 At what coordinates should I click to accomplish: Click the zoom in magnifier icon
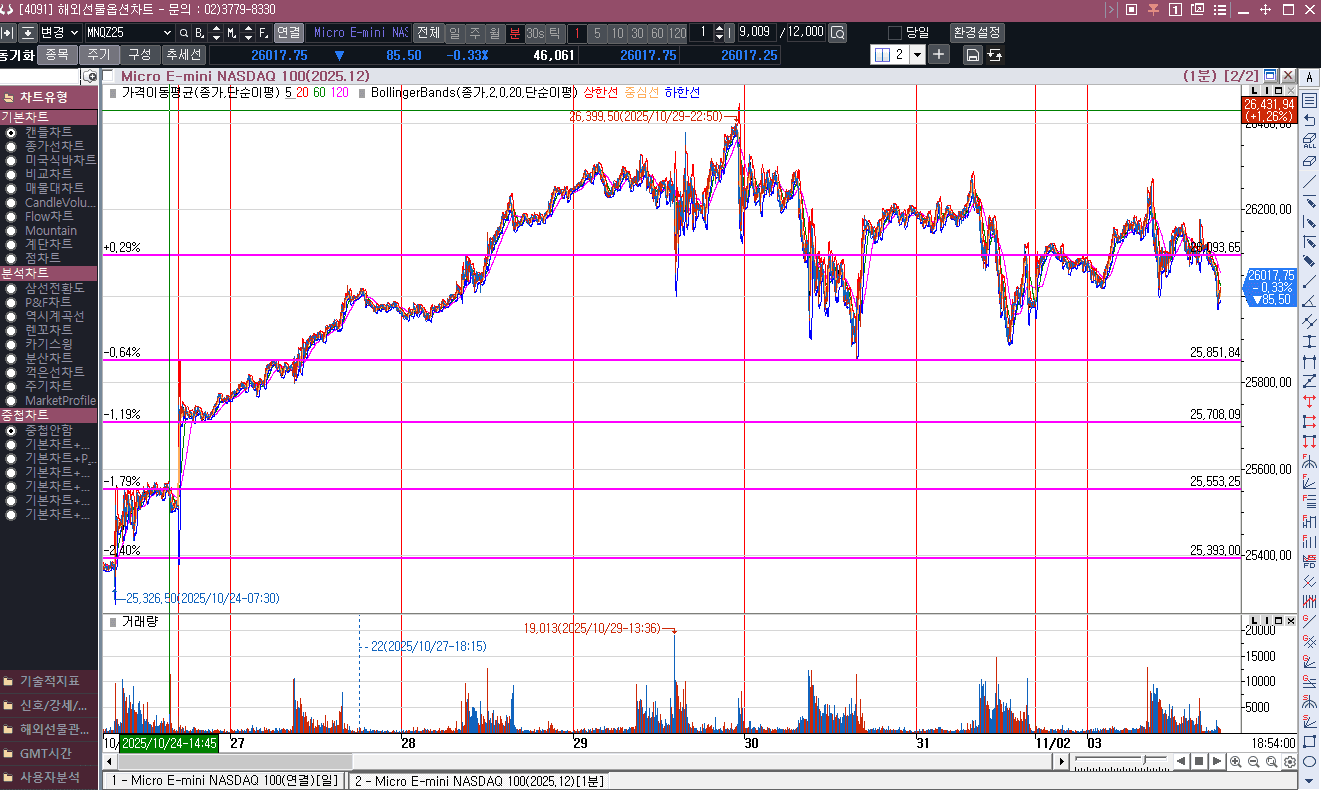click(1236, 762)
